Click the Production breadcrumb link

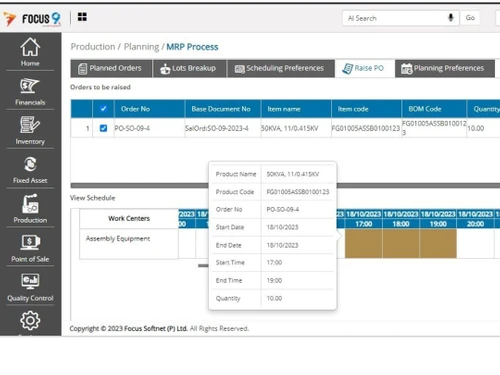tap(93, 47)
